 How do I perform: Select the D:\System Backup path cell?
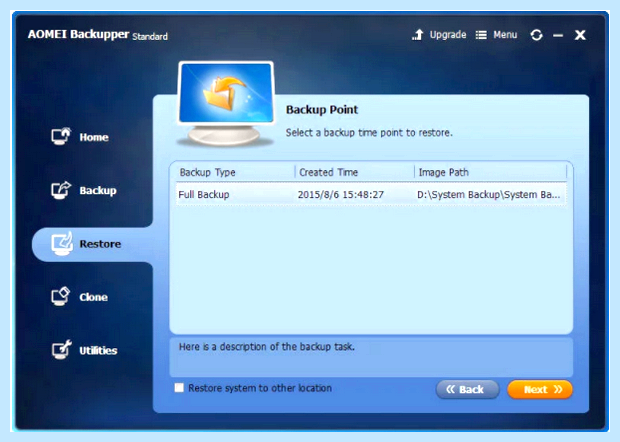tap(488, 195)
